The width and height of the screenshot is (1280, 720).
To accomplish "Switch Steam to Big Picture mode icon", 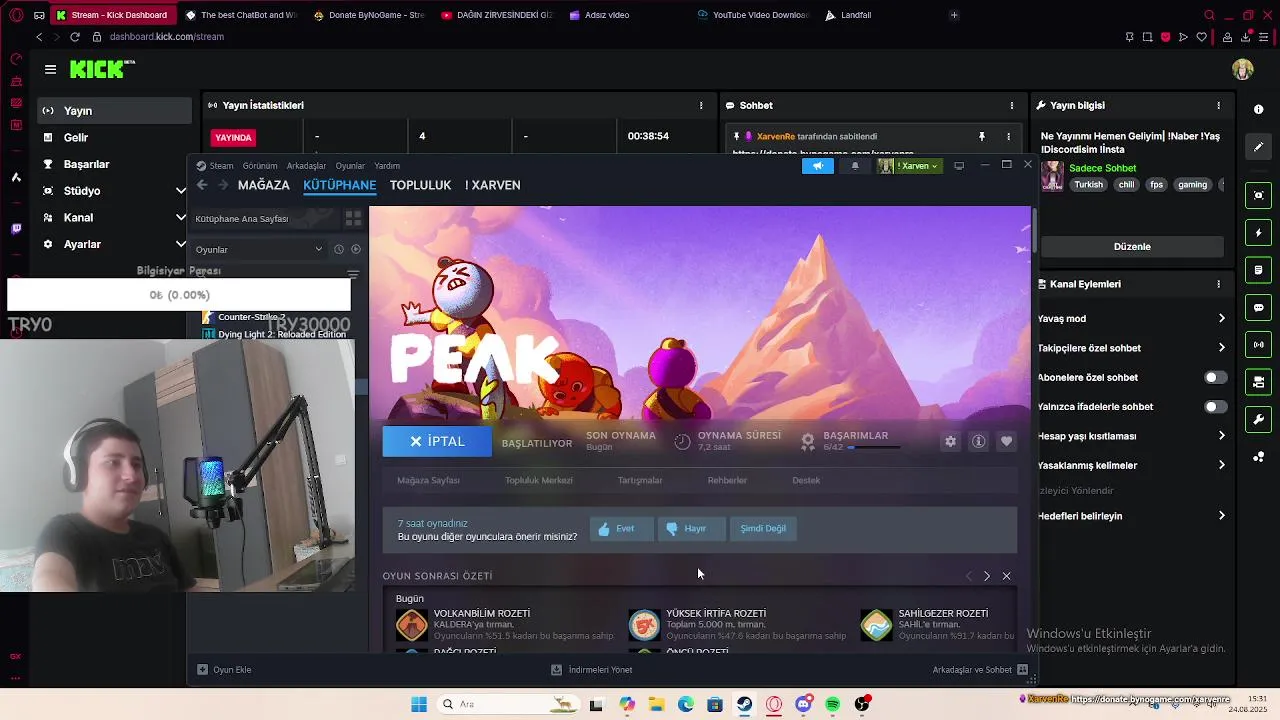I will (959, 166).
